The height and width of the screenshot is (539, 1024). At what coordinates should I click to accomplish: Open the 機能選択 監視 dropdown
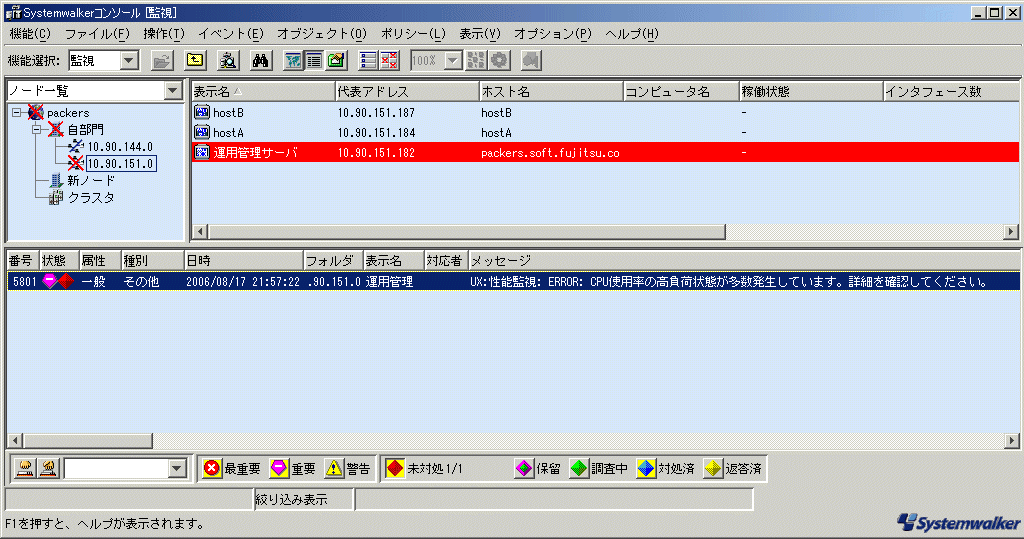click(129, 61)
